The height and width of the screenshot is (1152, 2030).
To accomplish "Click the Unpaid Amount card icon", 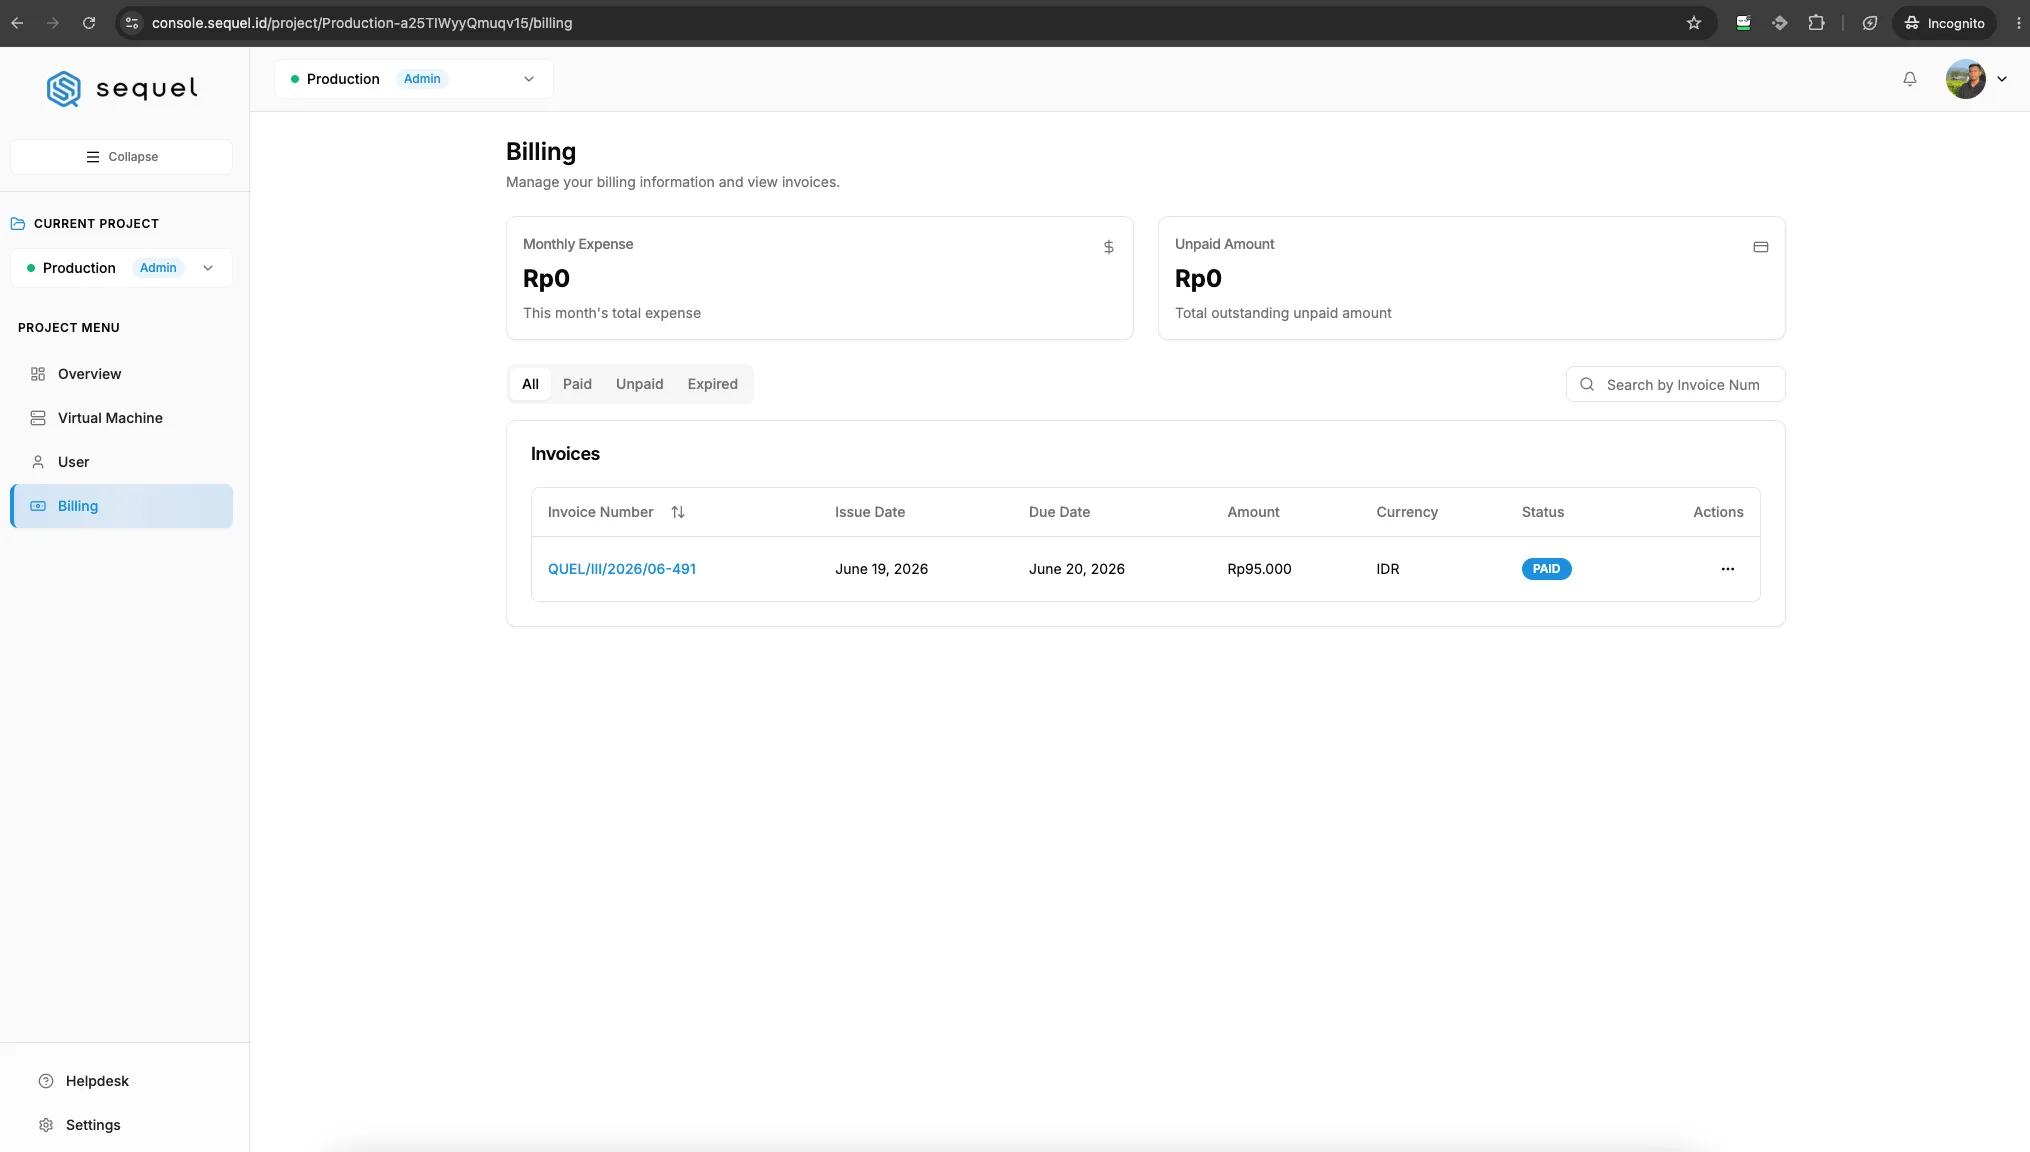I will click(x=1760, y=247).
